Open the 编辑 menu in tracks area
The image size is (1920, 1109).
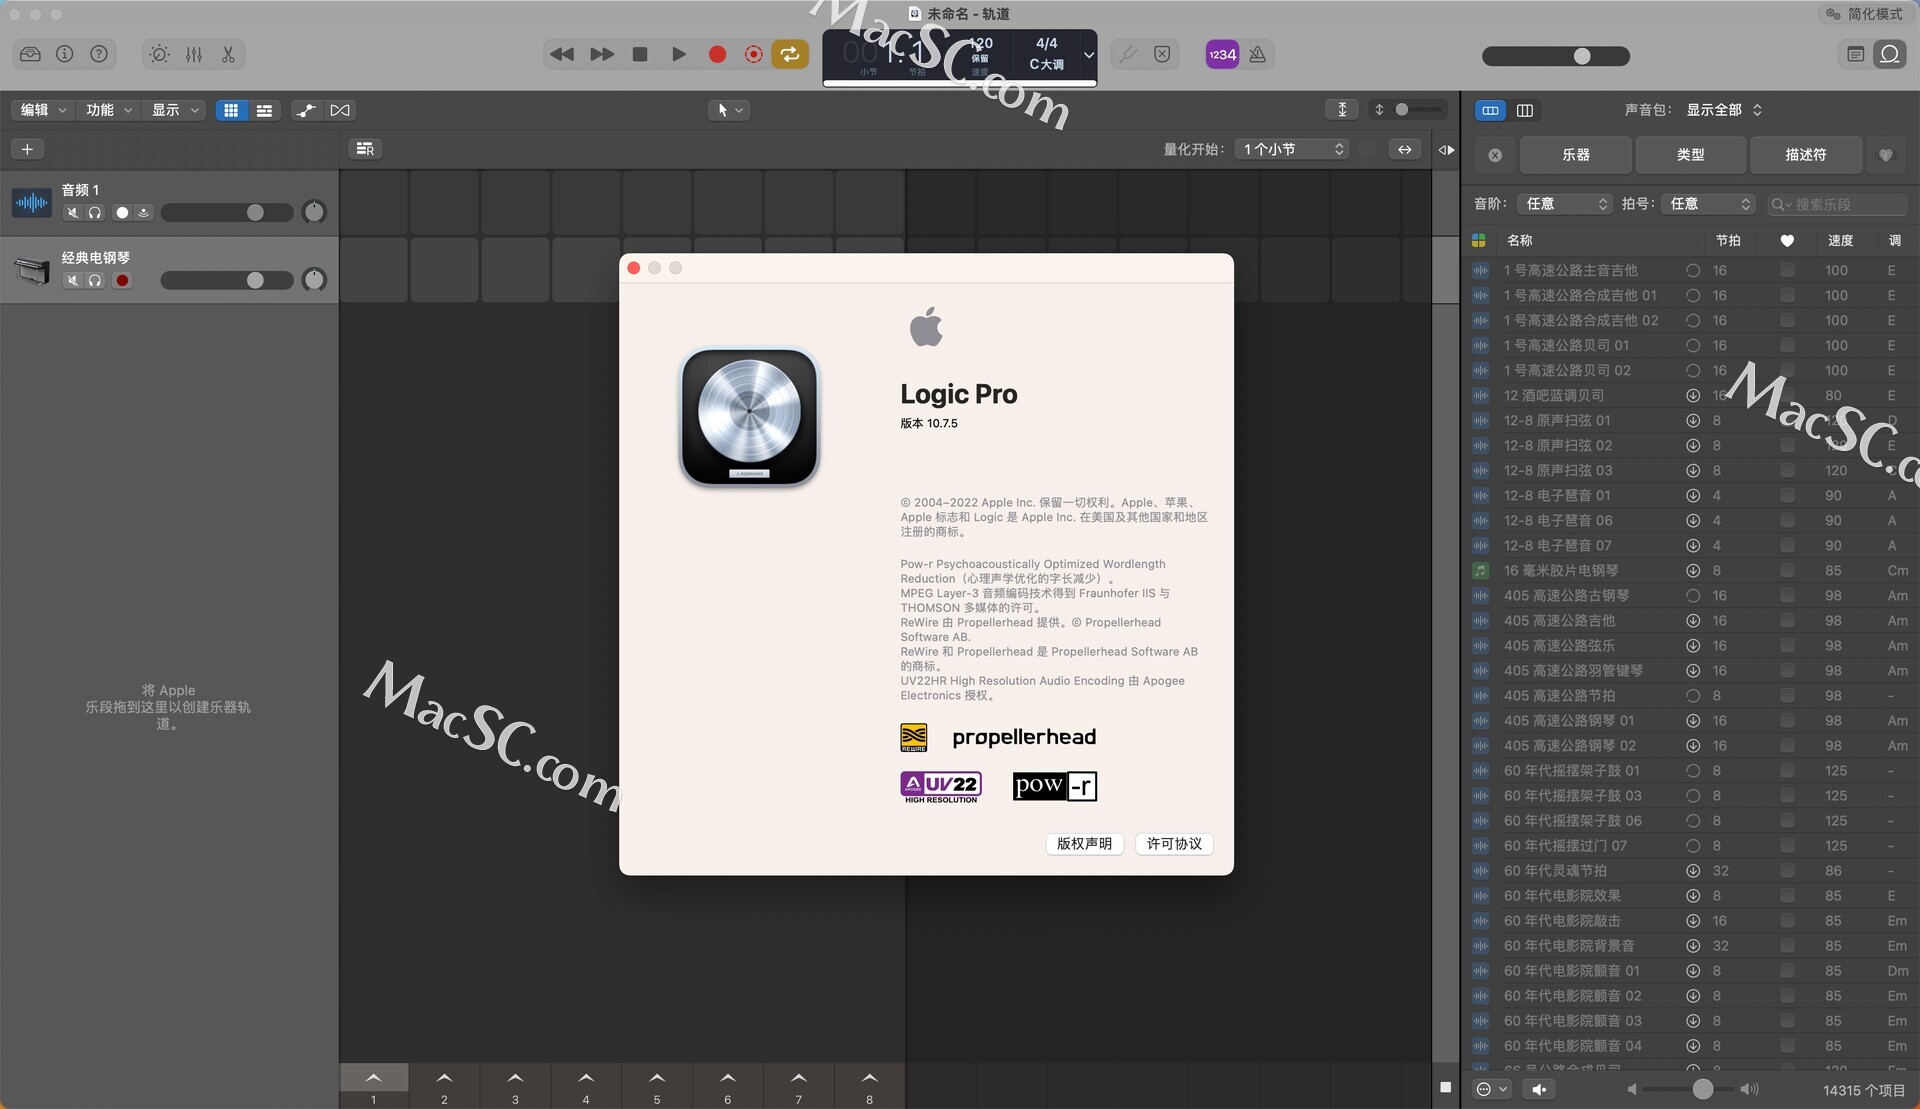pyautogui.click(x=43, y=110)
